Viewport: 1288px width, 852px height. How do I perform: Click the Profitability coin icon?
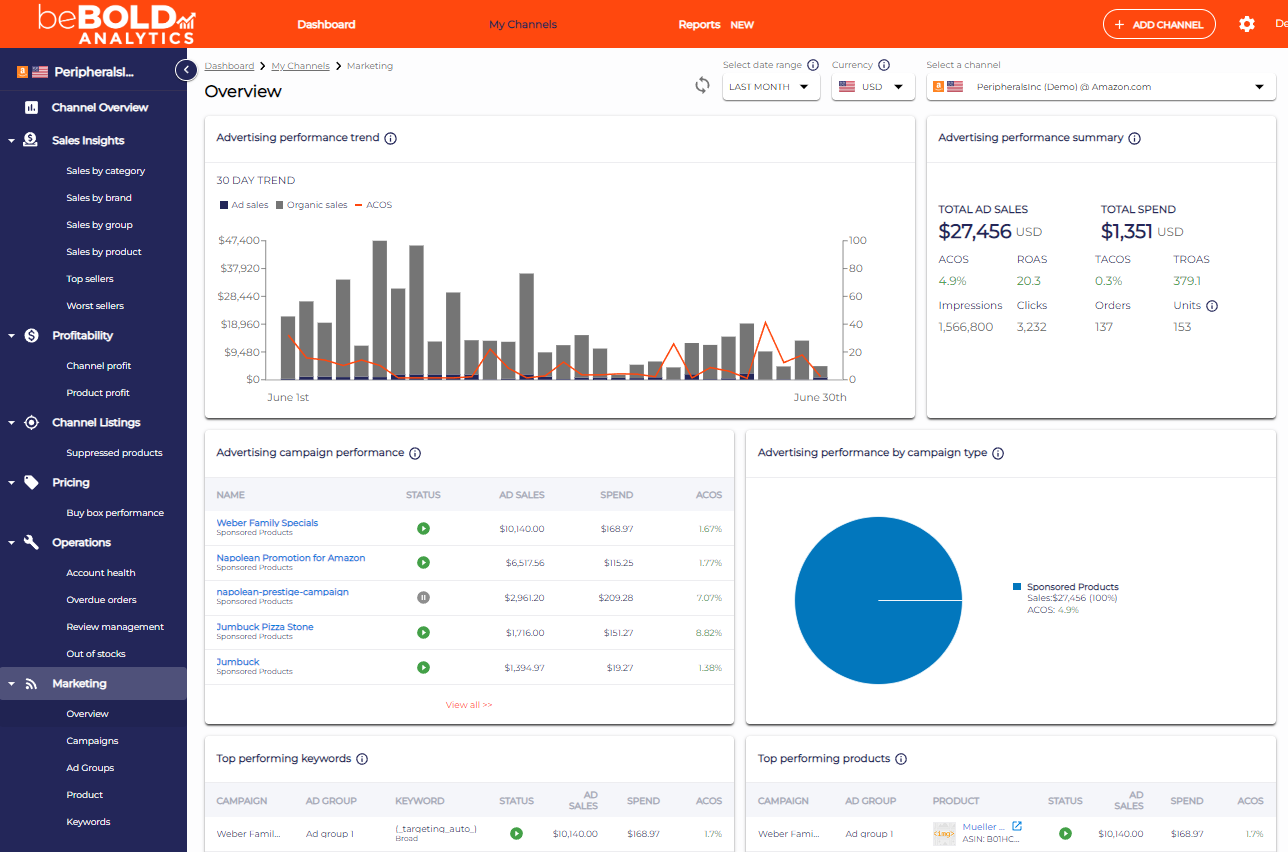point(31,335)
